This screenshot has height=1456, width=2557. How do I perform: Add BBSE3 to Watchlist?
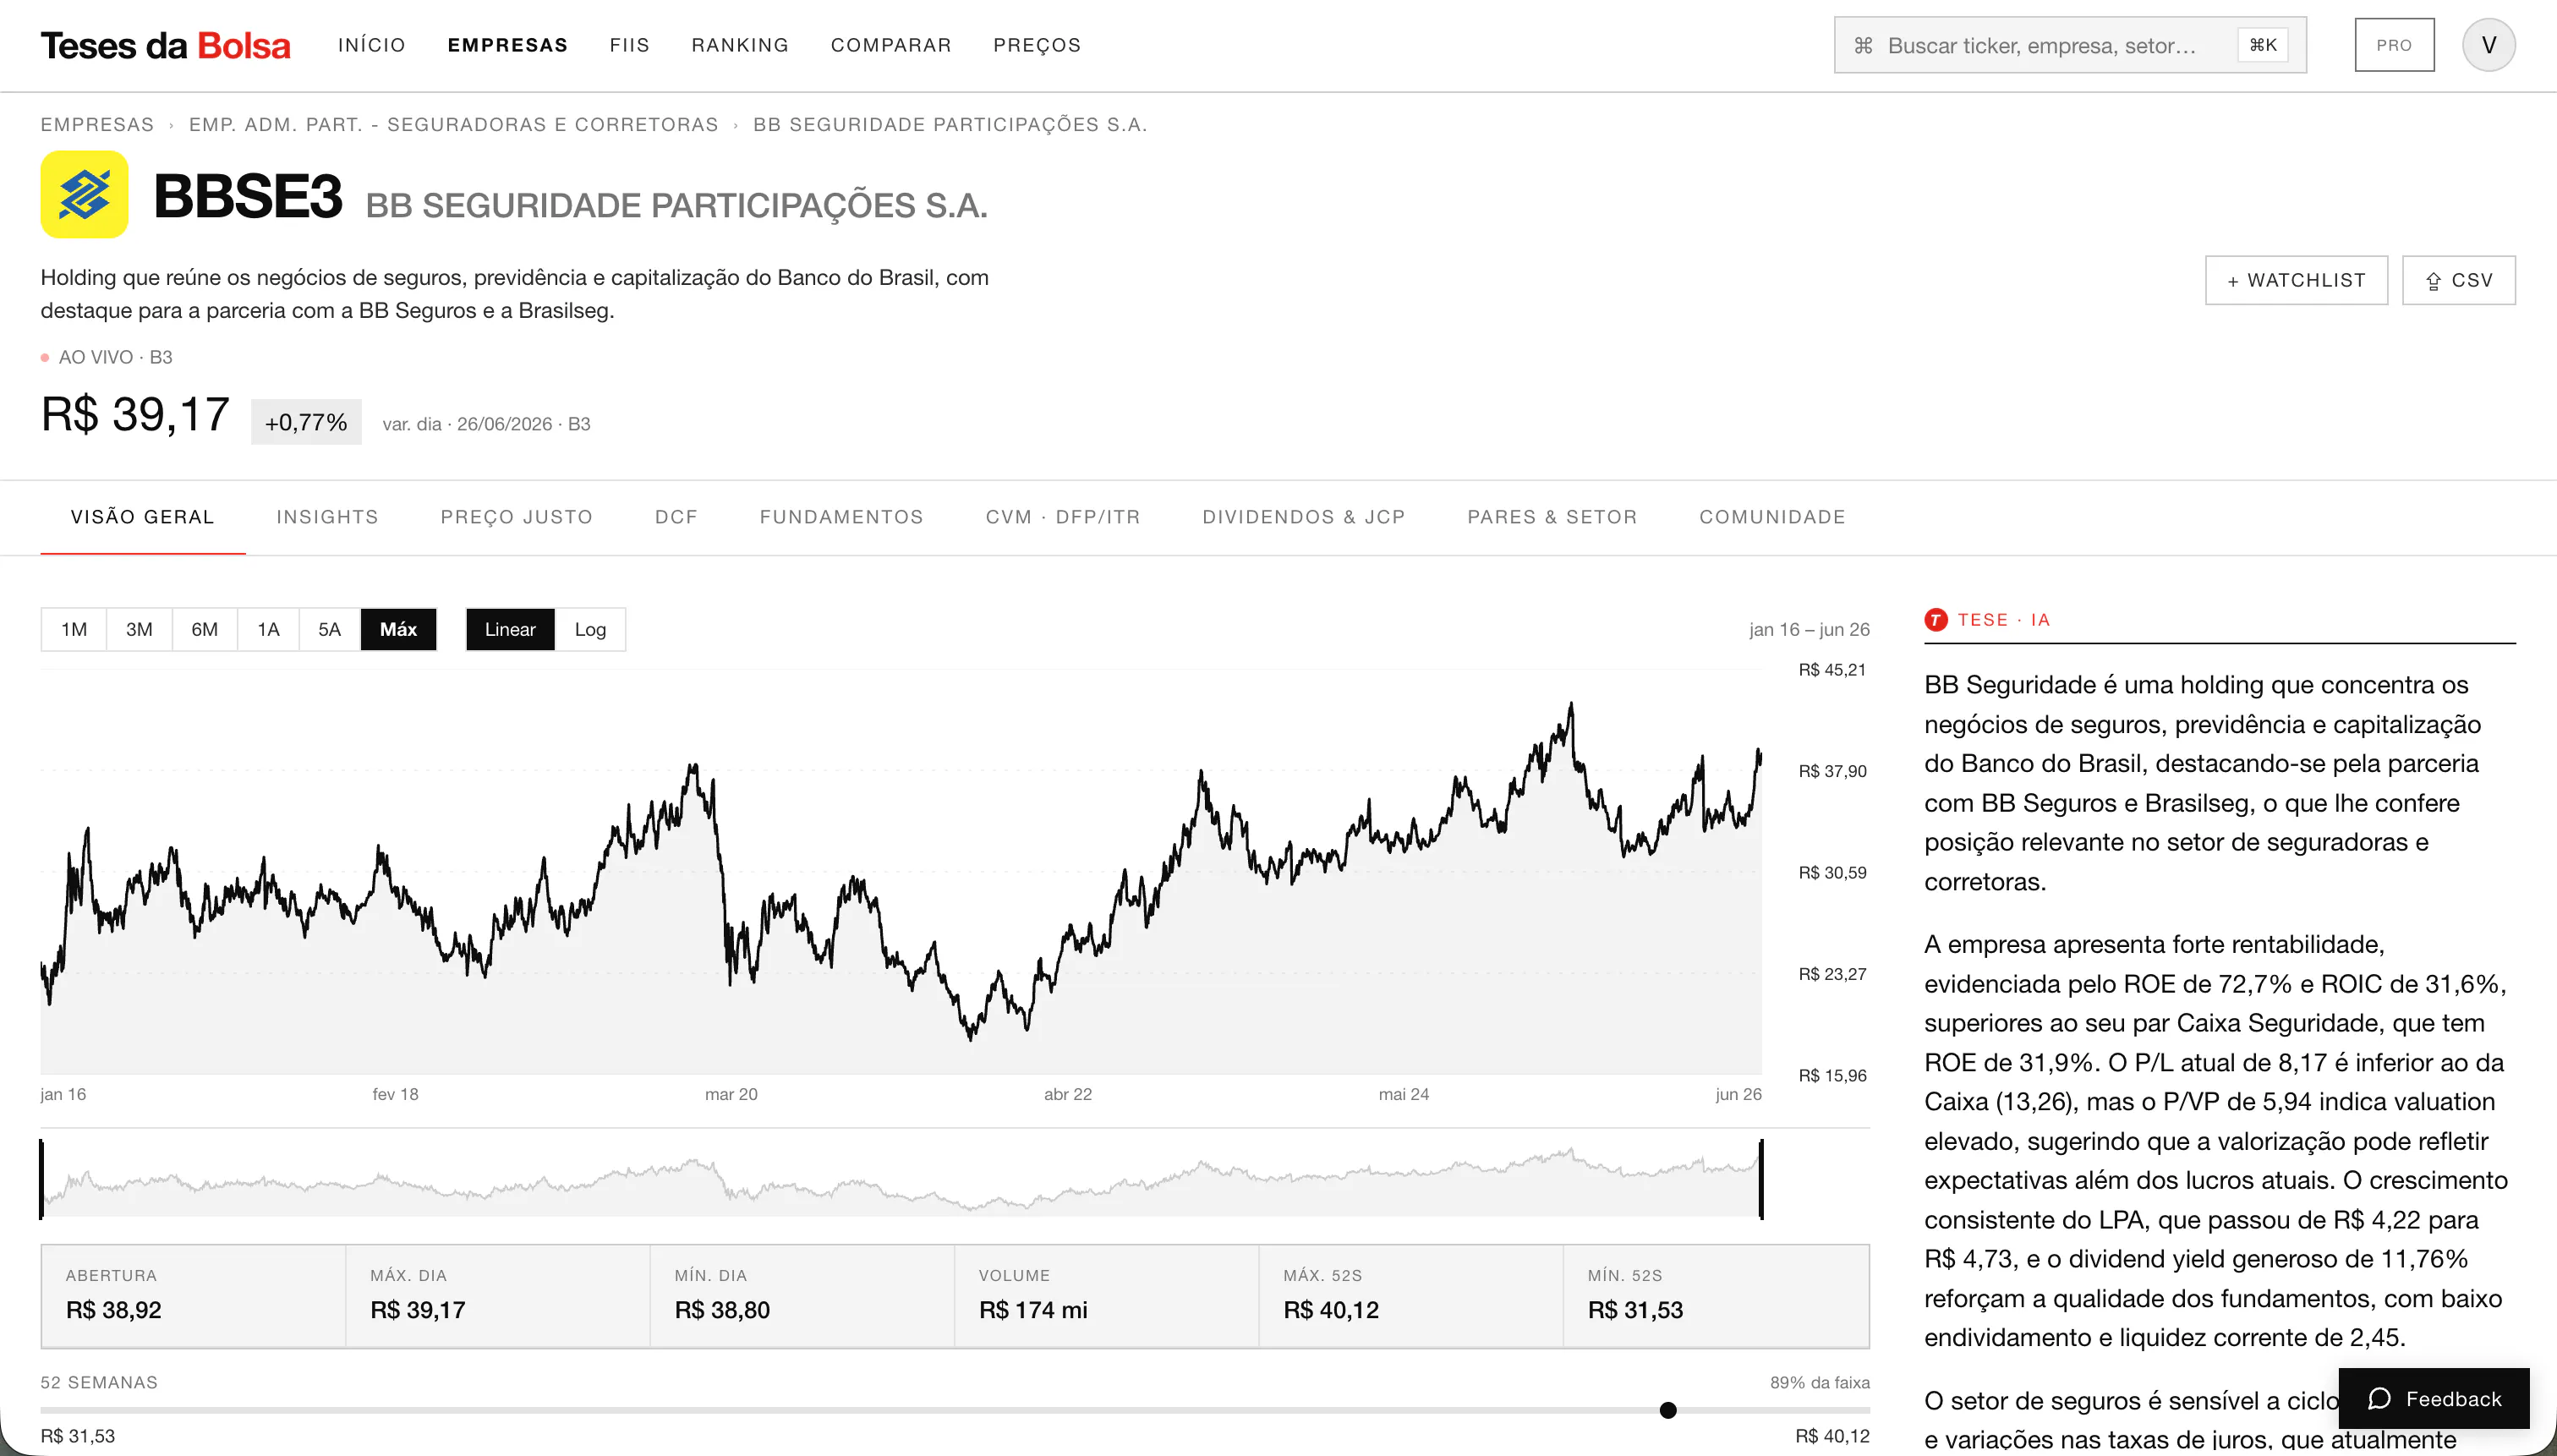[x=2296, y=280]
